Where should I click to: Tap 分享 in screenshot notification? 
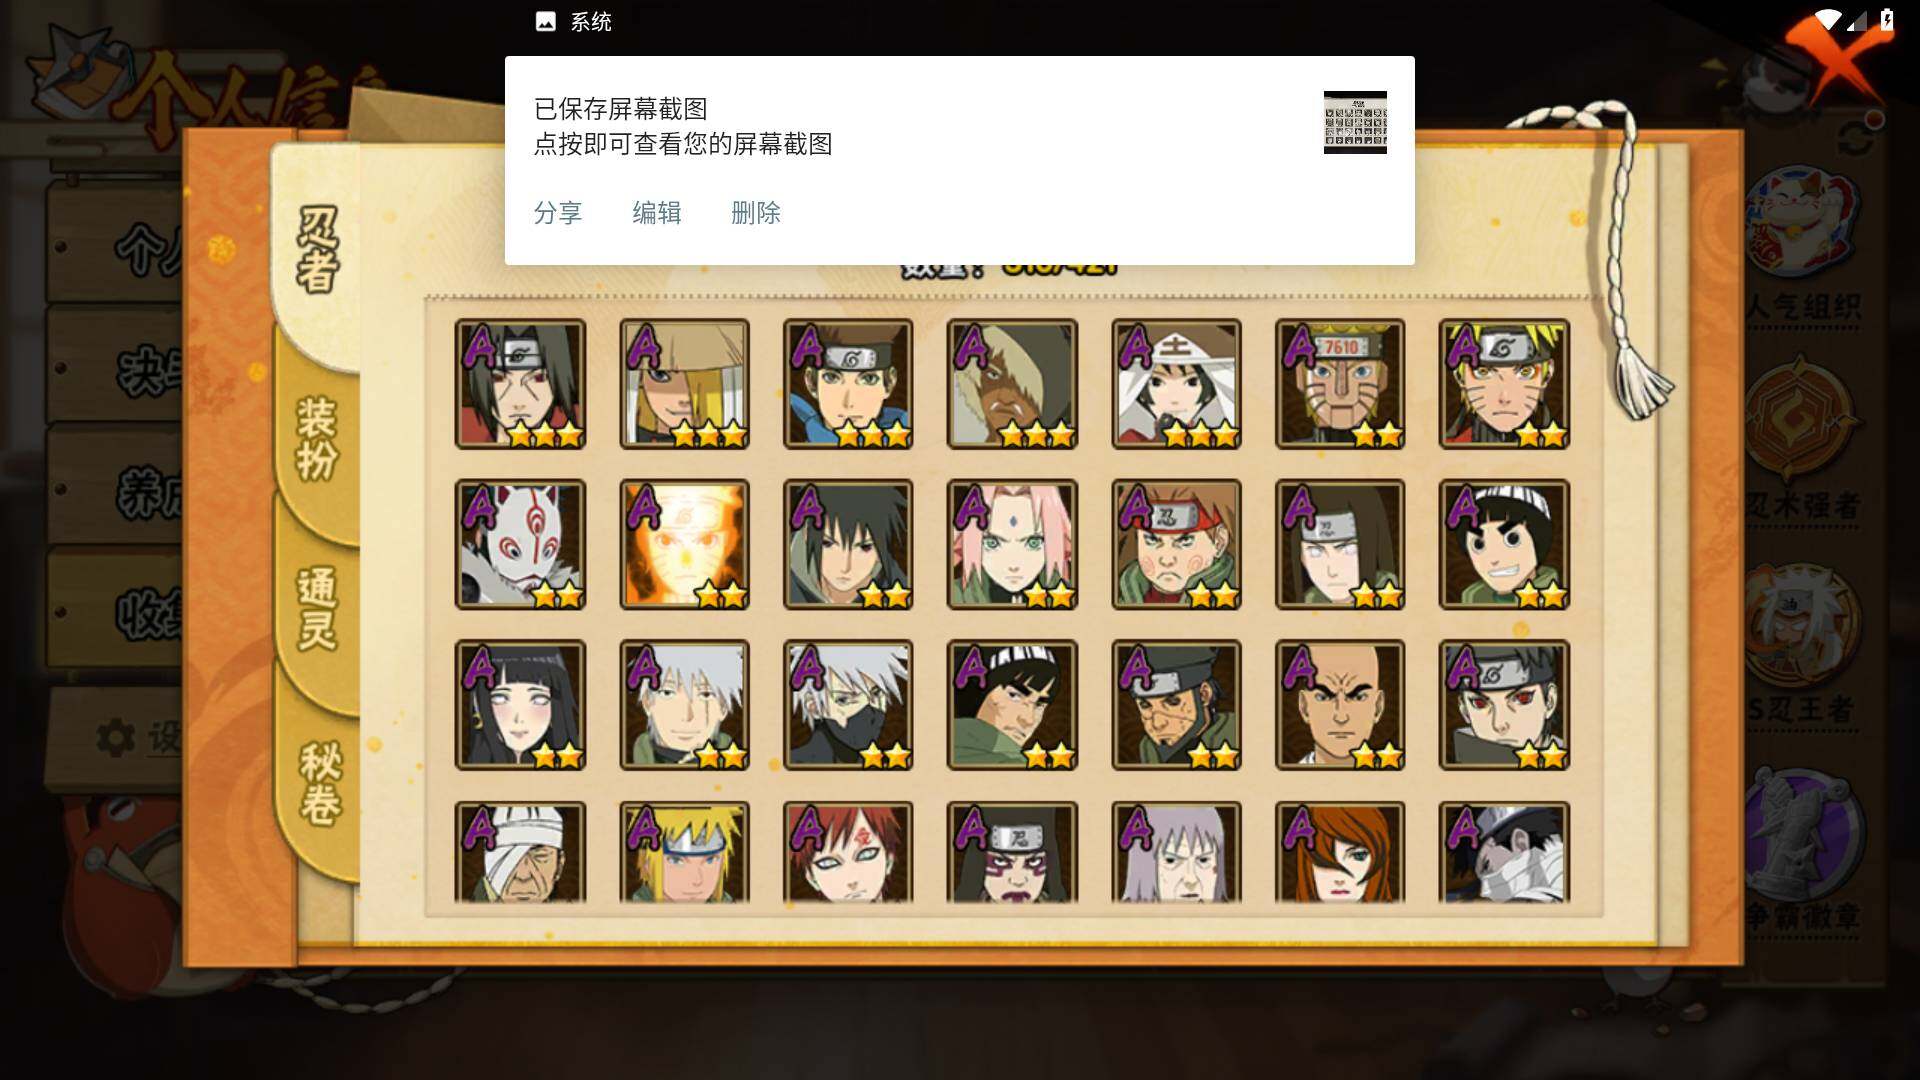pyautogui.click(x=558, y=213)
